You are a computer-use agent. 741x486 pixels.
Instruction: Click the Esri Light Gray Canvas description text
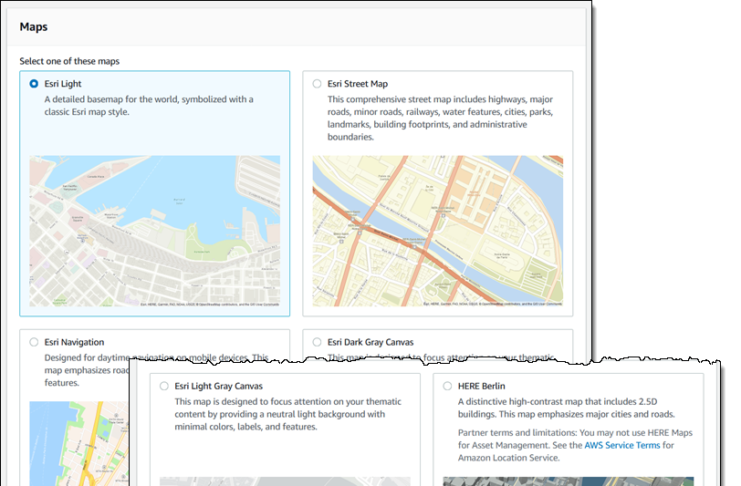click(x=288, y=414)
